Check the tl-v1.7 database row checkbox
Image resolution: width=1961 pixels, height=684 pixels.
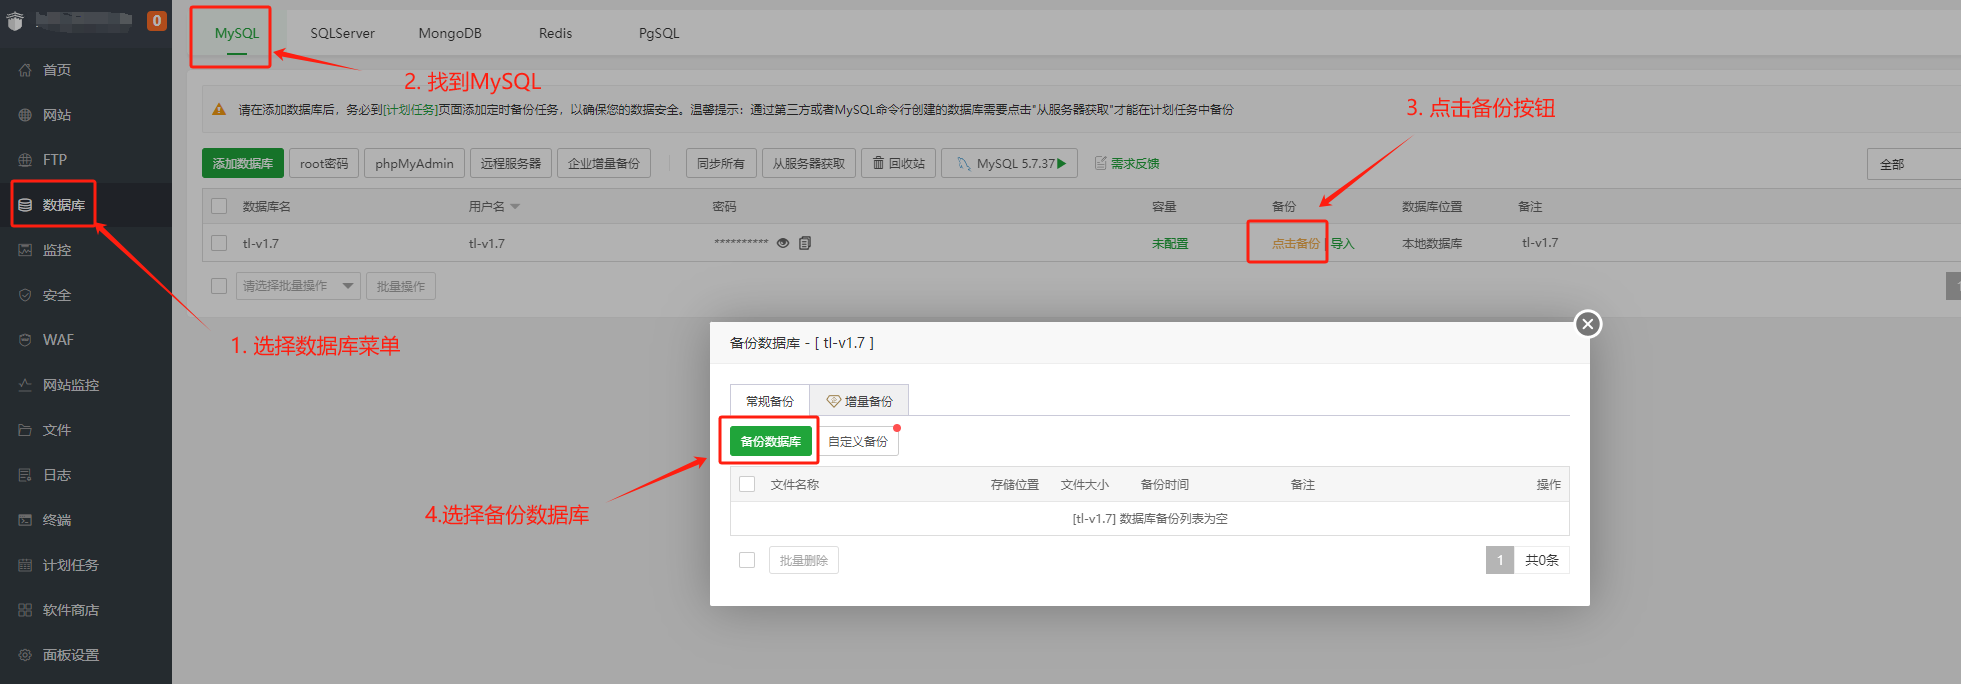tap(219, 243)
